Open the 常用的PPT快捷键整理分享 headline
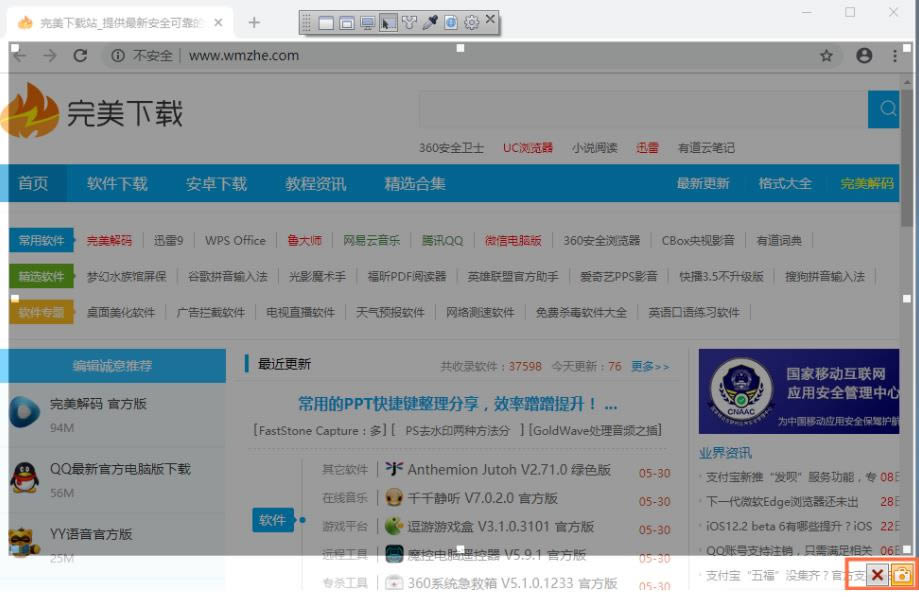919x597 pixels. click(457, 404)
